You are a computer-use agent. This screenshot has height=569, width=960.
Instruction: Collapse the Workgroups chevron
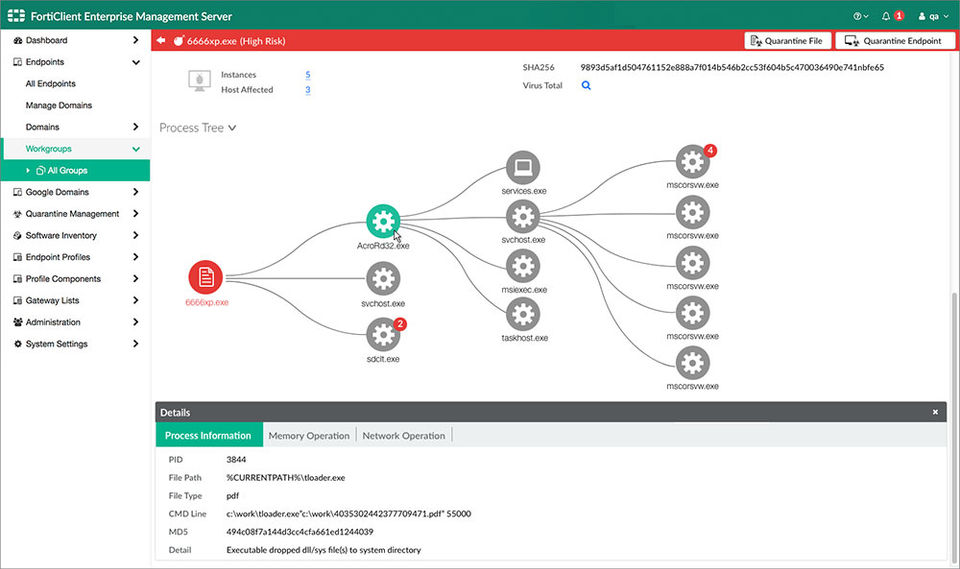[x=135, y=149]
